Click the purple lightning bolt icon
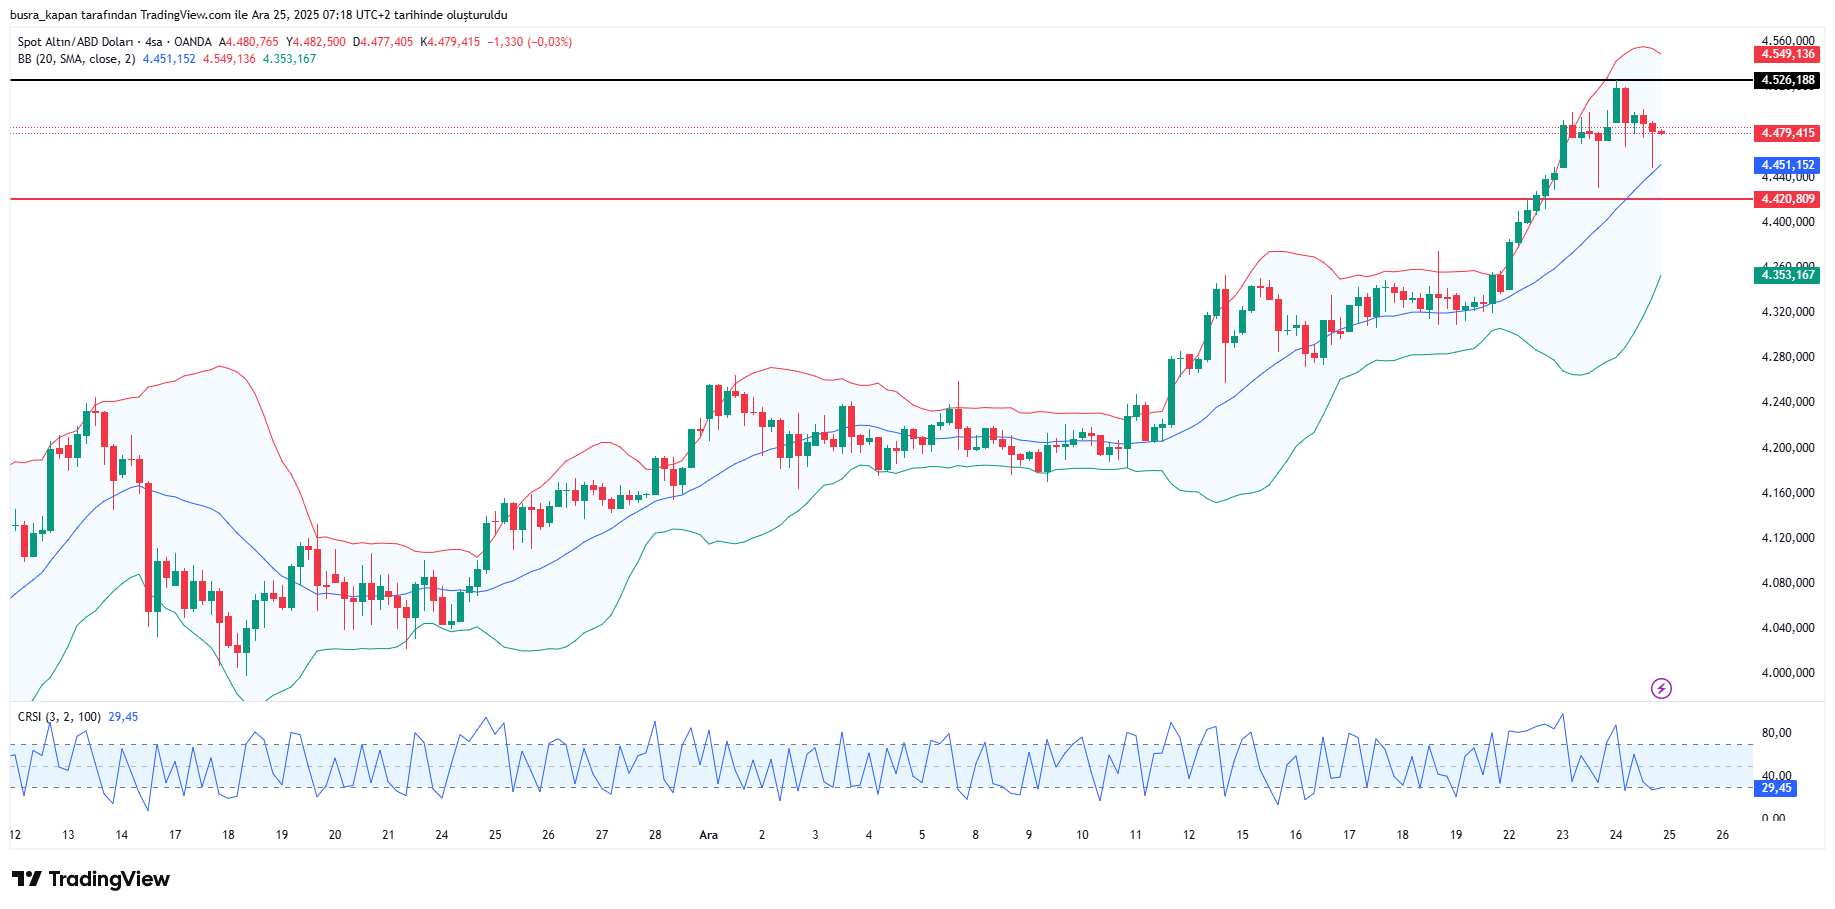Screen dimensions: 1835x909 click(1661, 688)
